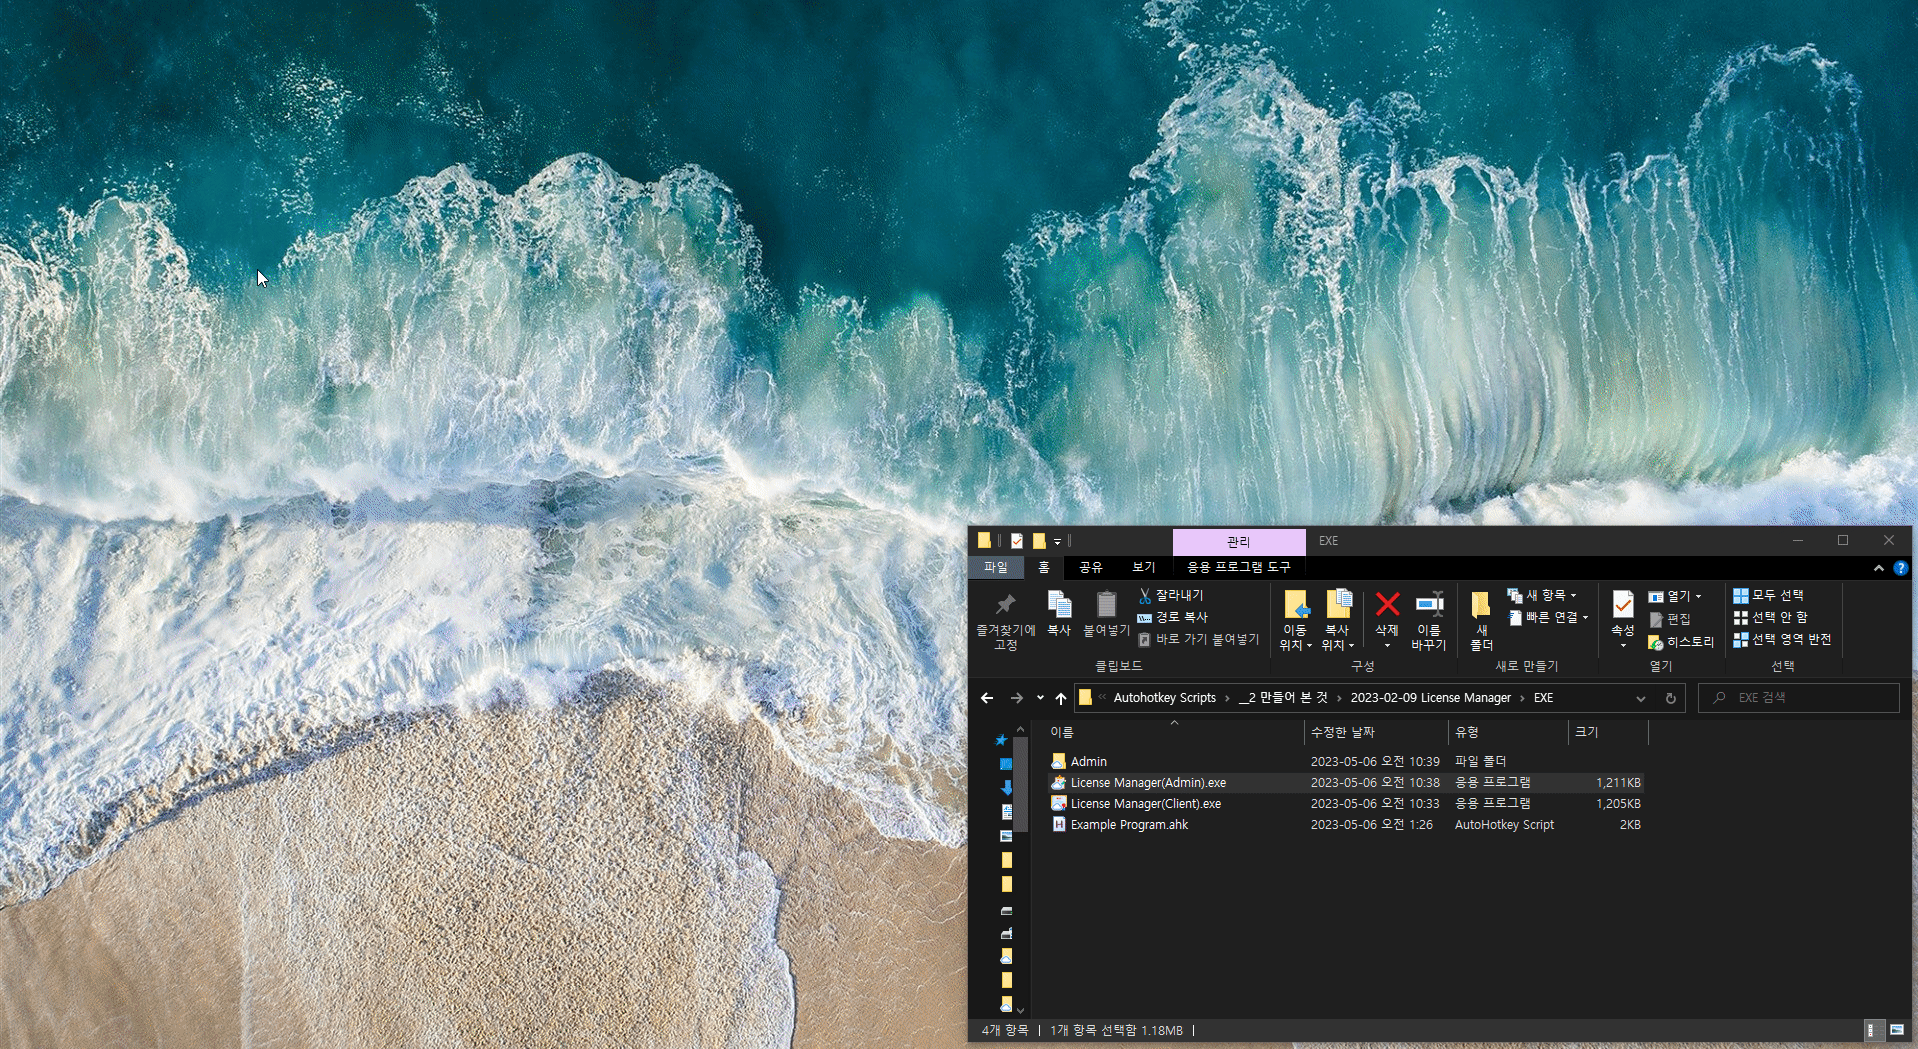Image resolution: width=1918 pixels, height=1049 pixels.
Task: Switch to the 공유 (Share) ribbon tab
Action: [1091, 567]
